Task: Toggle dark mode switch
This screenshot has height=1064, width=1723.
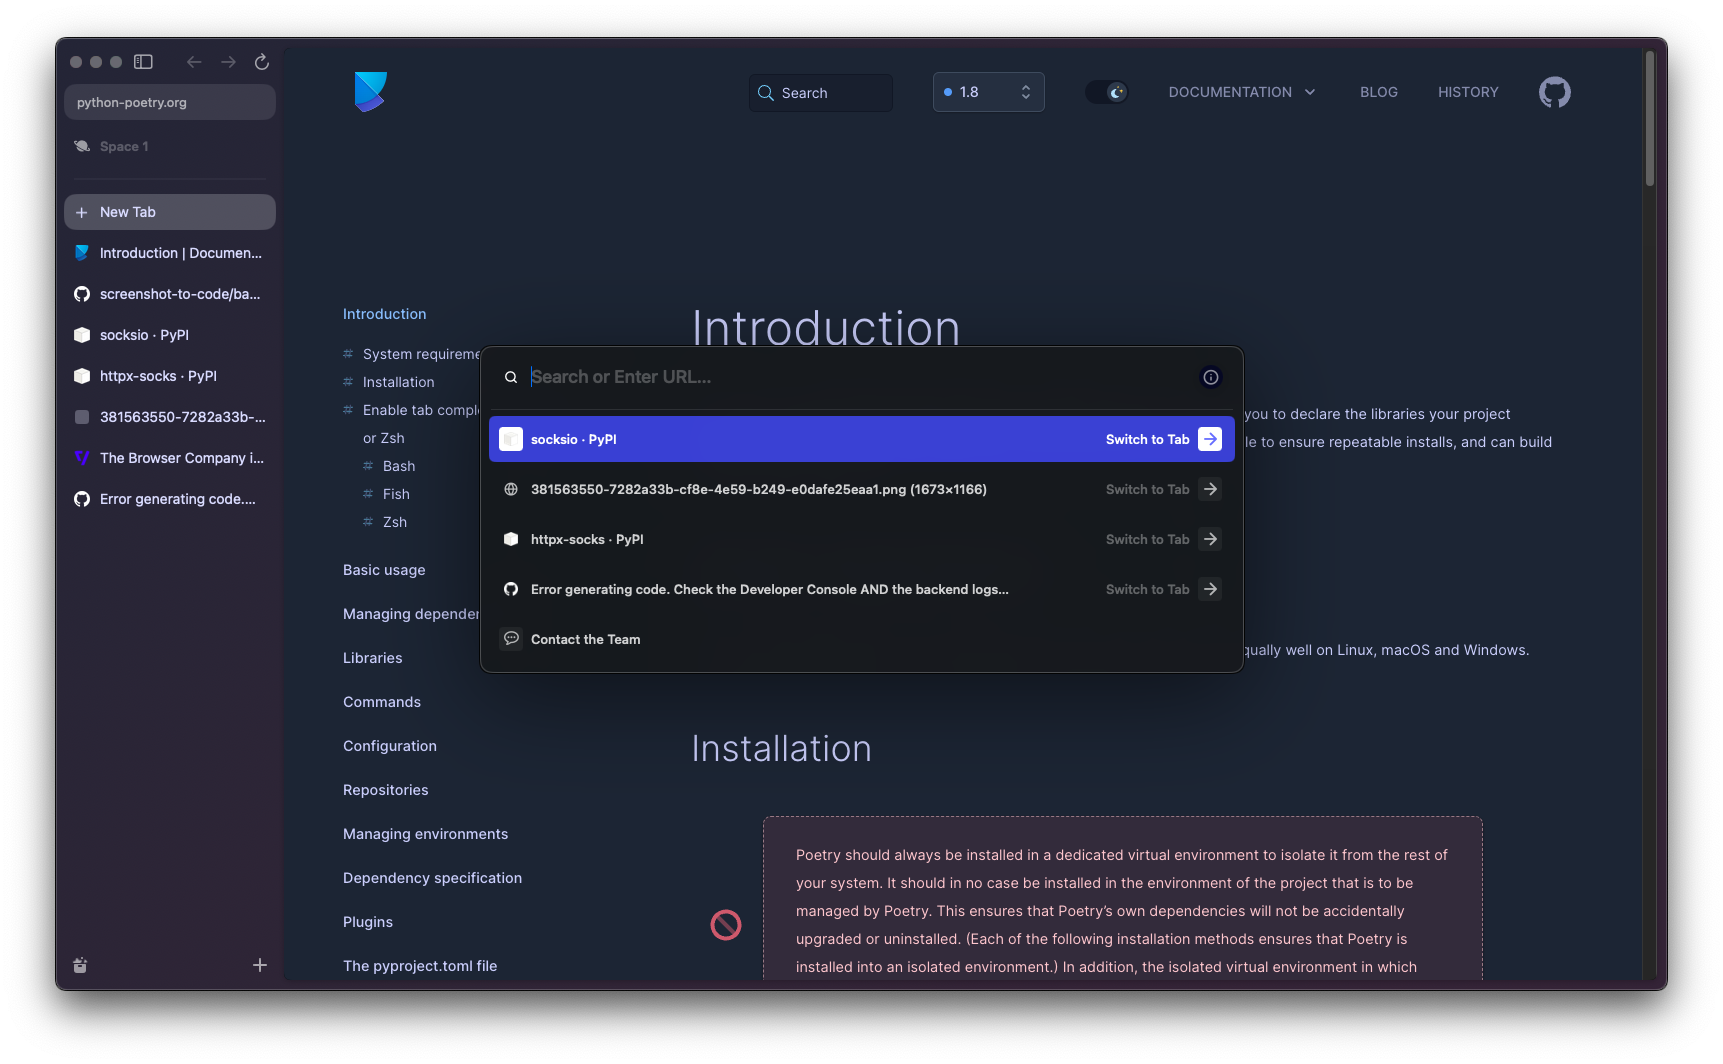Action: tap(1106, 92)
